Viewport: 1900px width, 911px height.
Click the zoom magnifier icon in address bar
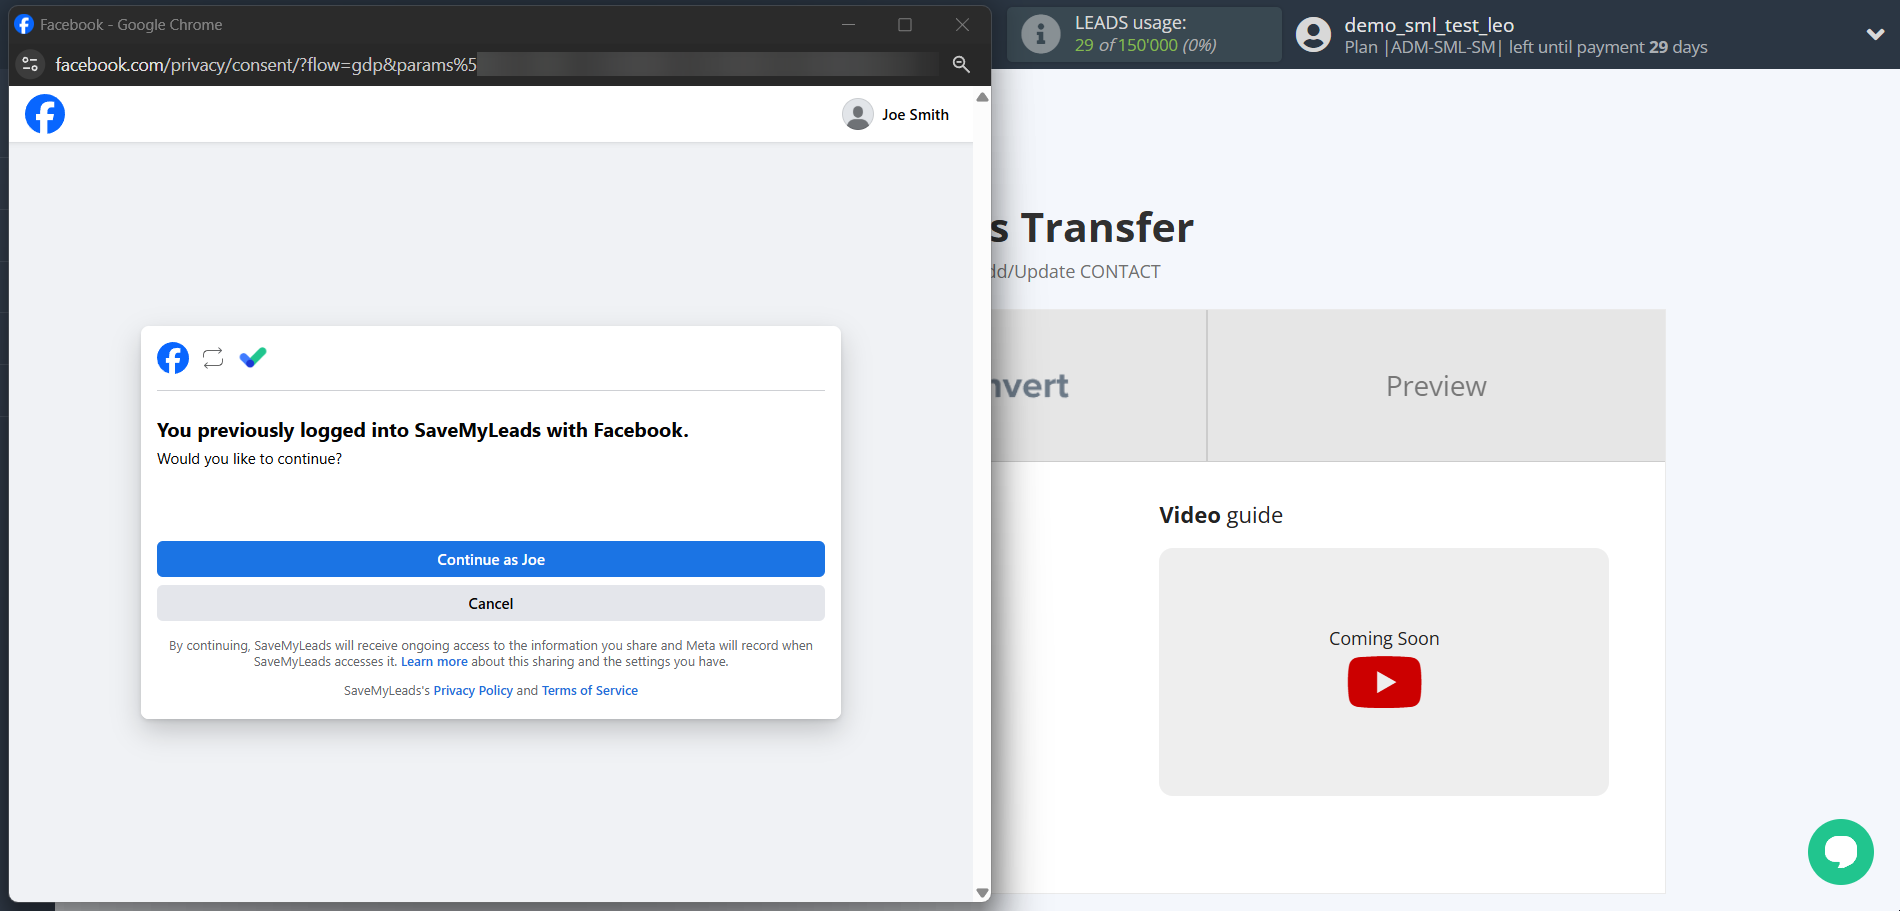961,64
